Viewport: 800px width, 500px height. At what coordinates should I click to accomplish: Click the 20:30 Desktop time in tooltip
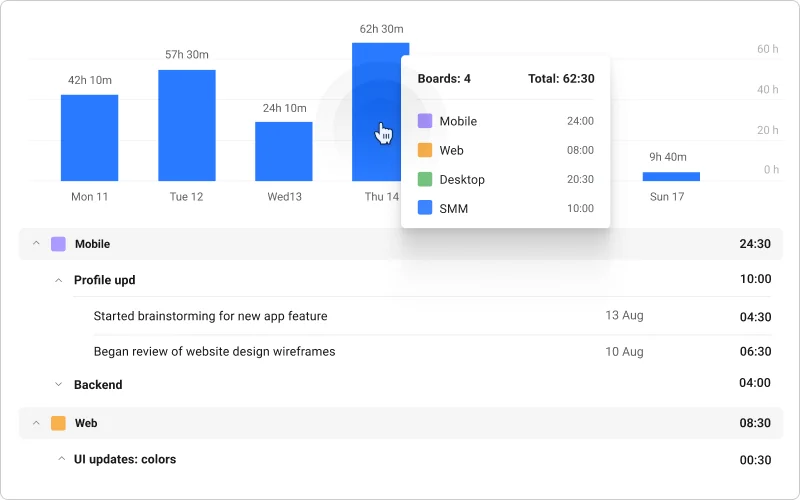pos(581,179)
